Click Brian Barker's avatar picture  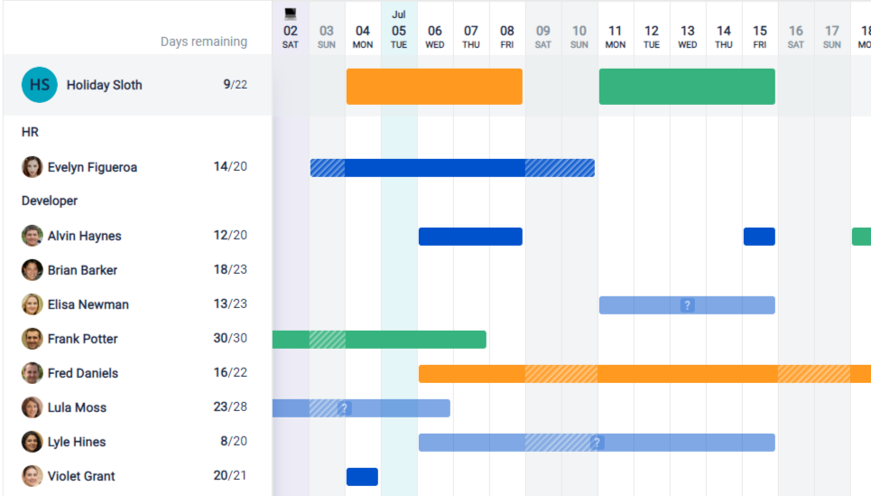tap(32, 270)
